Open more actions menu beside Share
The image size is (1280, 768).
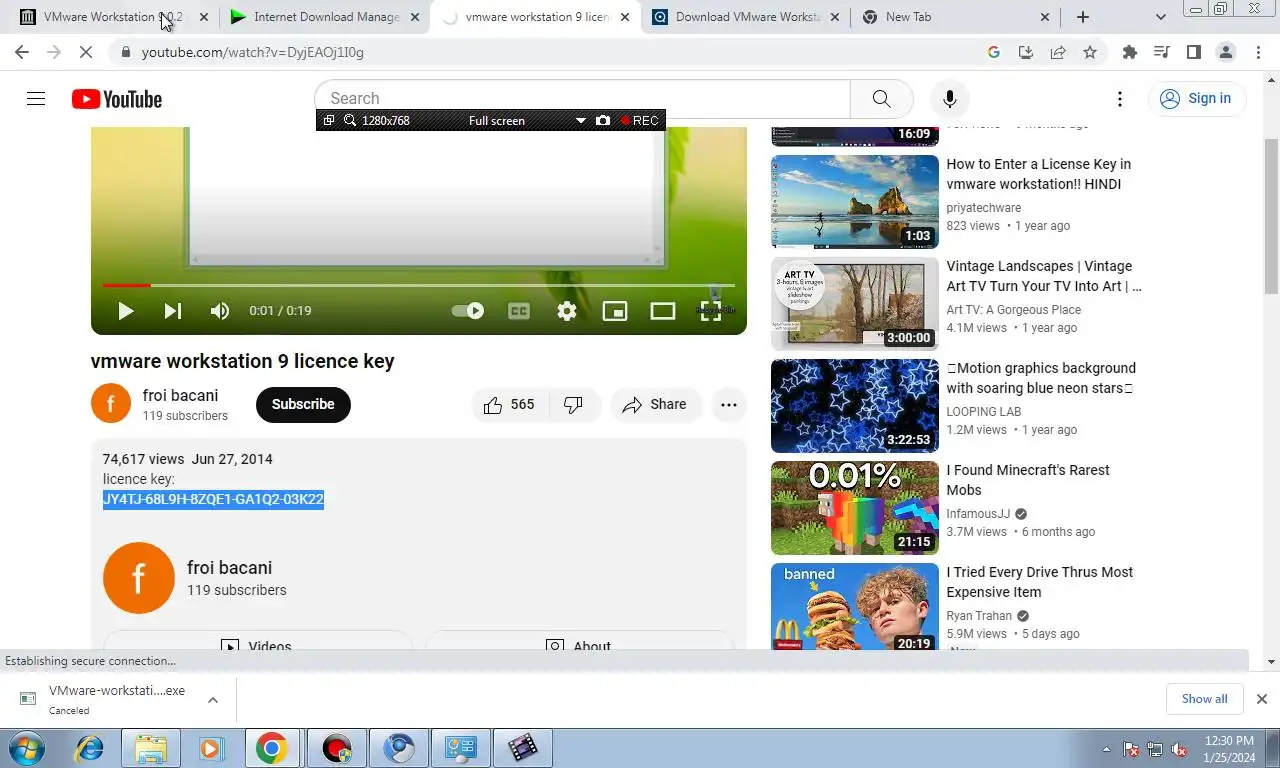tap(729, 405)
